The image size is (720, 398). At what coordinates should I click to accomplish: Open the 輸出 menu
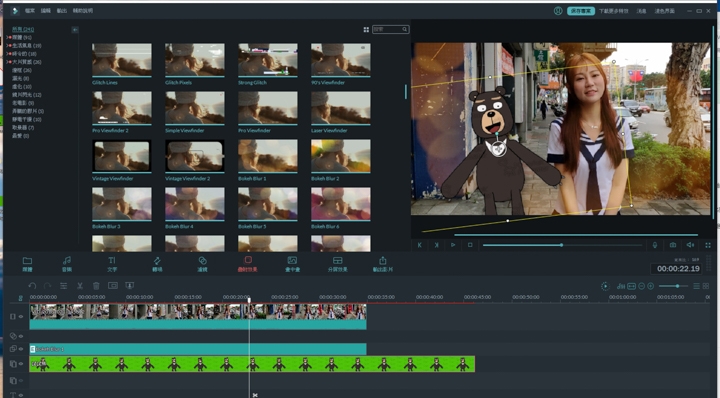62,11
